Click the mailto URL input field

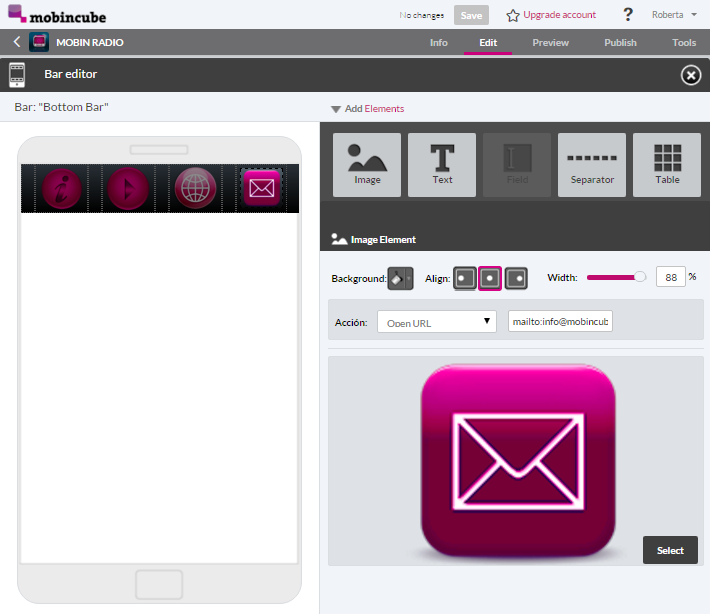pyautogui.click(x=560, y=321)
